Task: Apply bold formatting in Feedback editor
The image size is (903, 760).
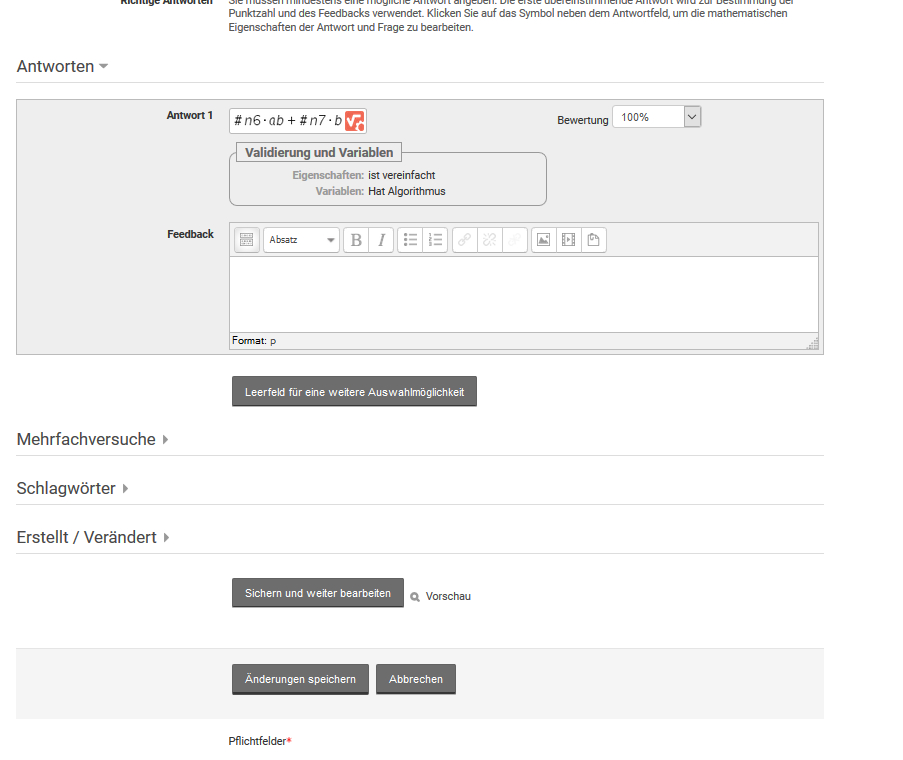Action: 355,240
